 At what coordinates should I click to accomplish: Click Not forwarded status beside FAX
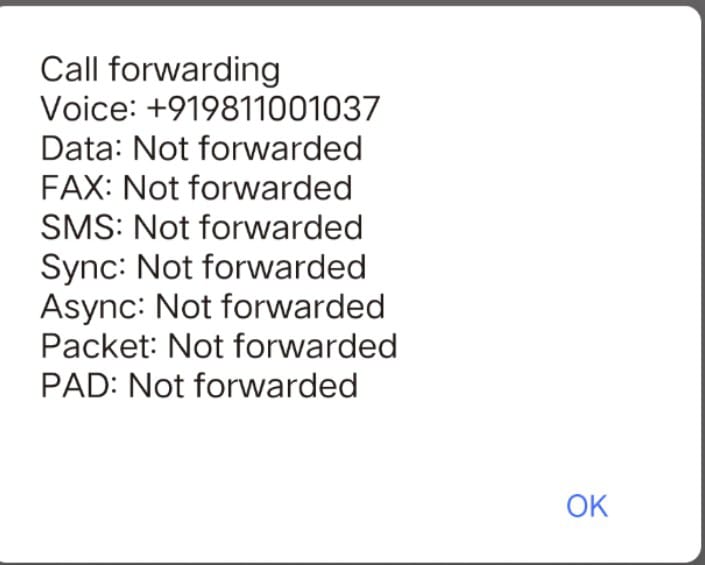coord(237,188)
